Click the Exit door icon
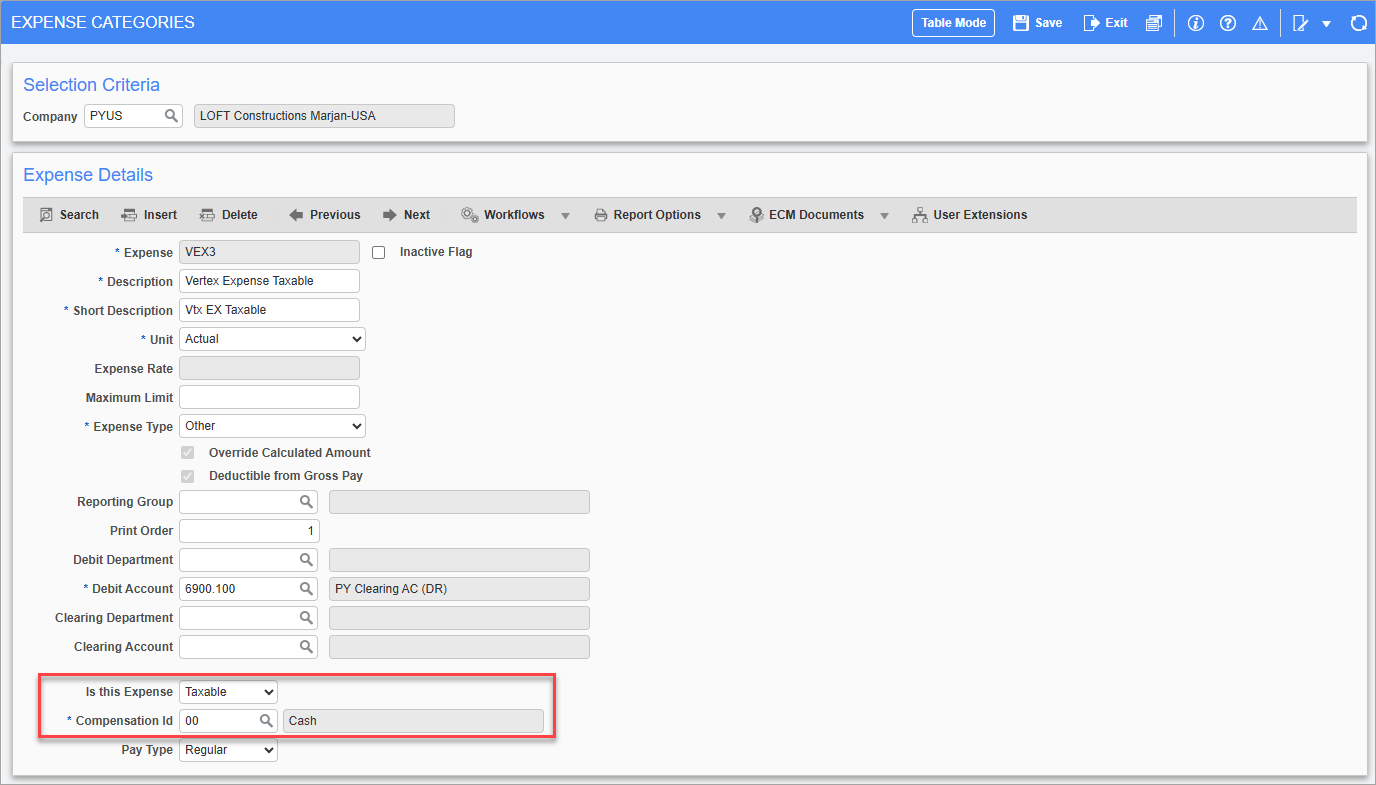The width and height of the screenshot is (1376, 785). pyautogui.click(x=1092, y=23)
